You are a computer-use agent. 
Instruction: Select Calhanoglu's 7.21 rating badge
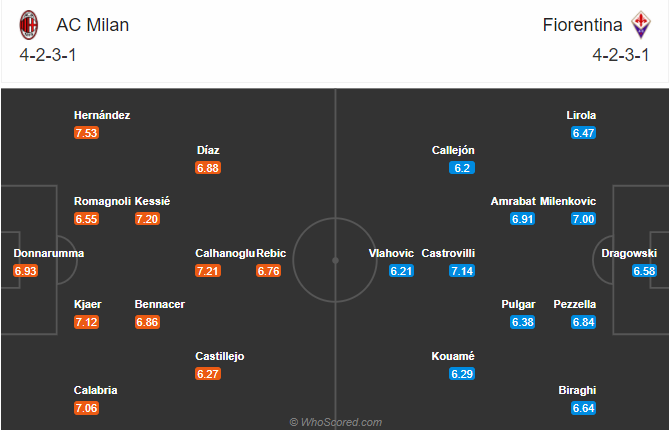(208, 271)
